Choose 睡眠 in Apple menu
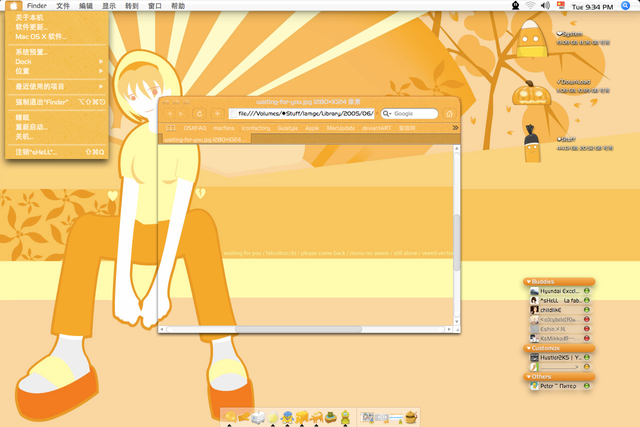 coord(57,118)
